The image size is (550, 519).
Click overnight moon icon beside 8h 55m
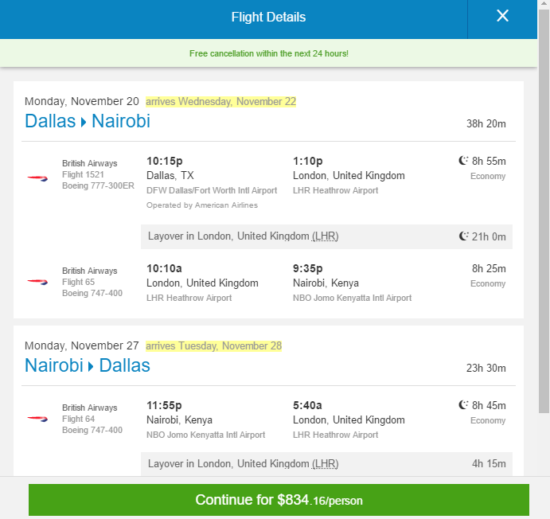[463, 161]
